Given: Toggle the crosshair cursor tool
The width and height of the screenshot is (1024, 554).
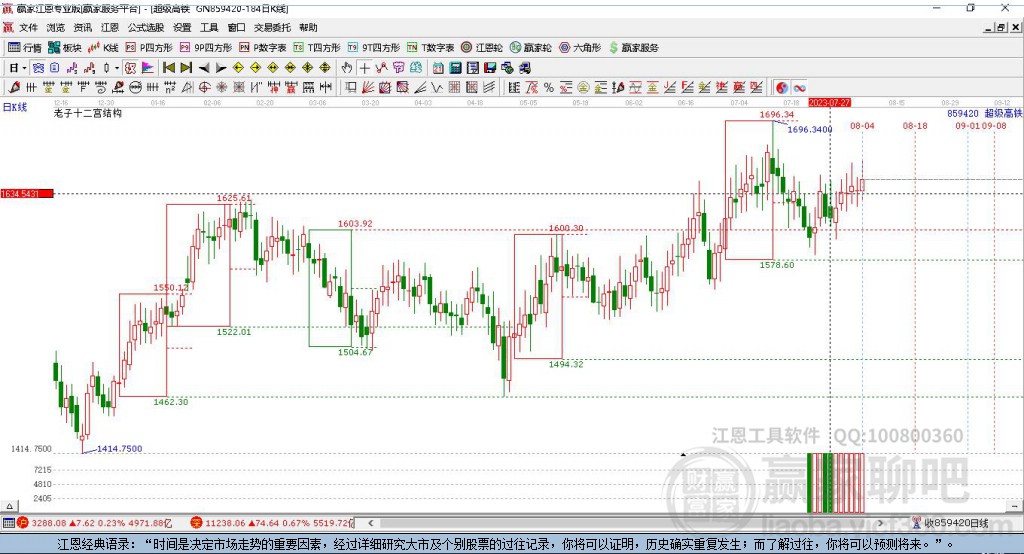Looking at the screenshot, I should 364,68.
